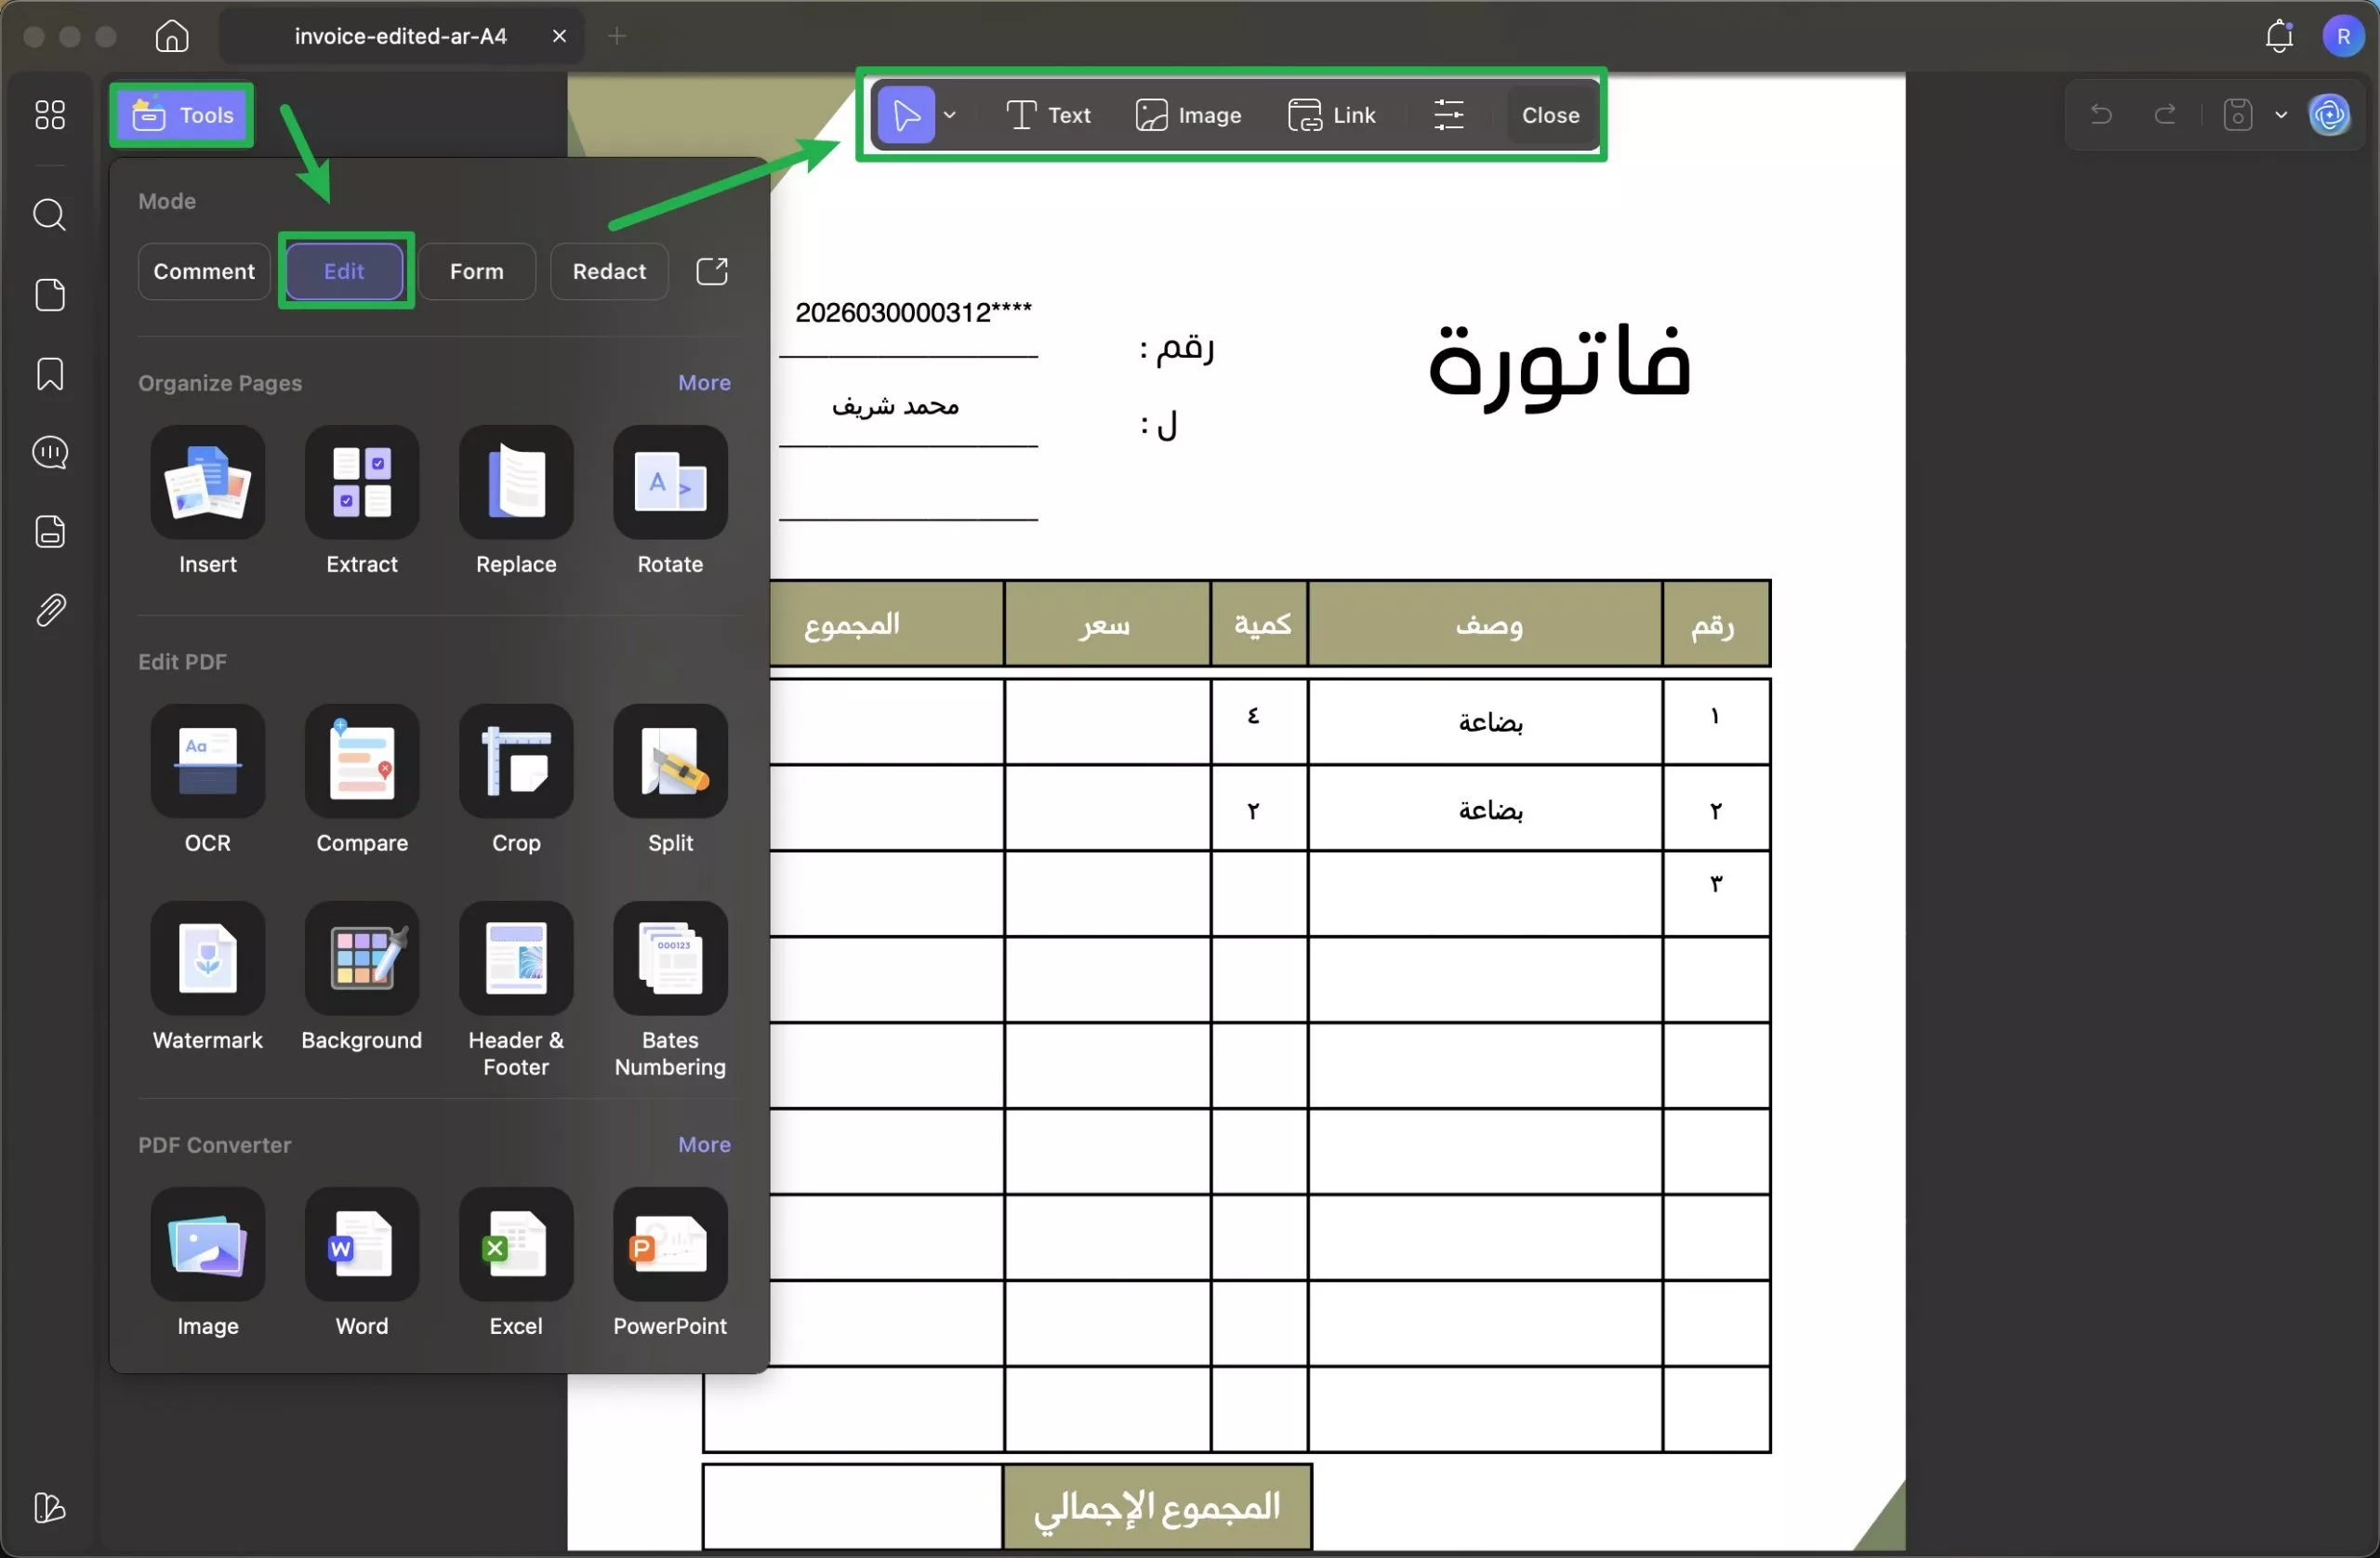Undo the last edit

tap(2101, 114)
